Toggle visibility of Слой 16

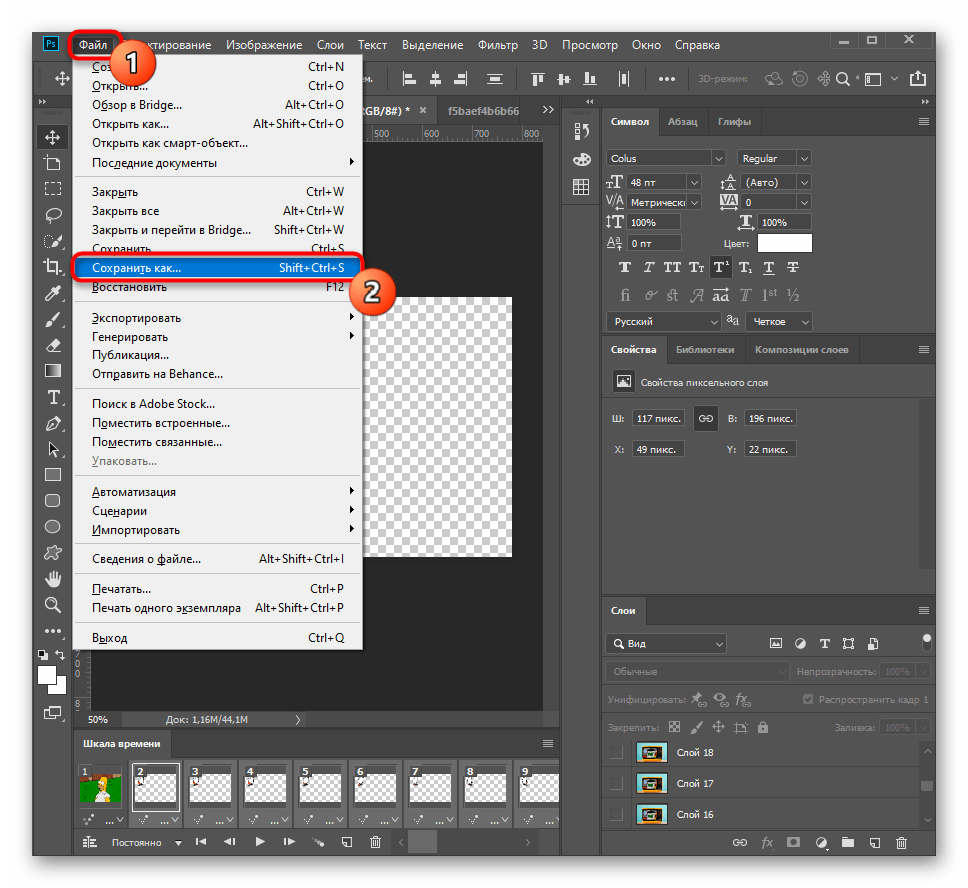pyautogui.click(x=616, y=814)
